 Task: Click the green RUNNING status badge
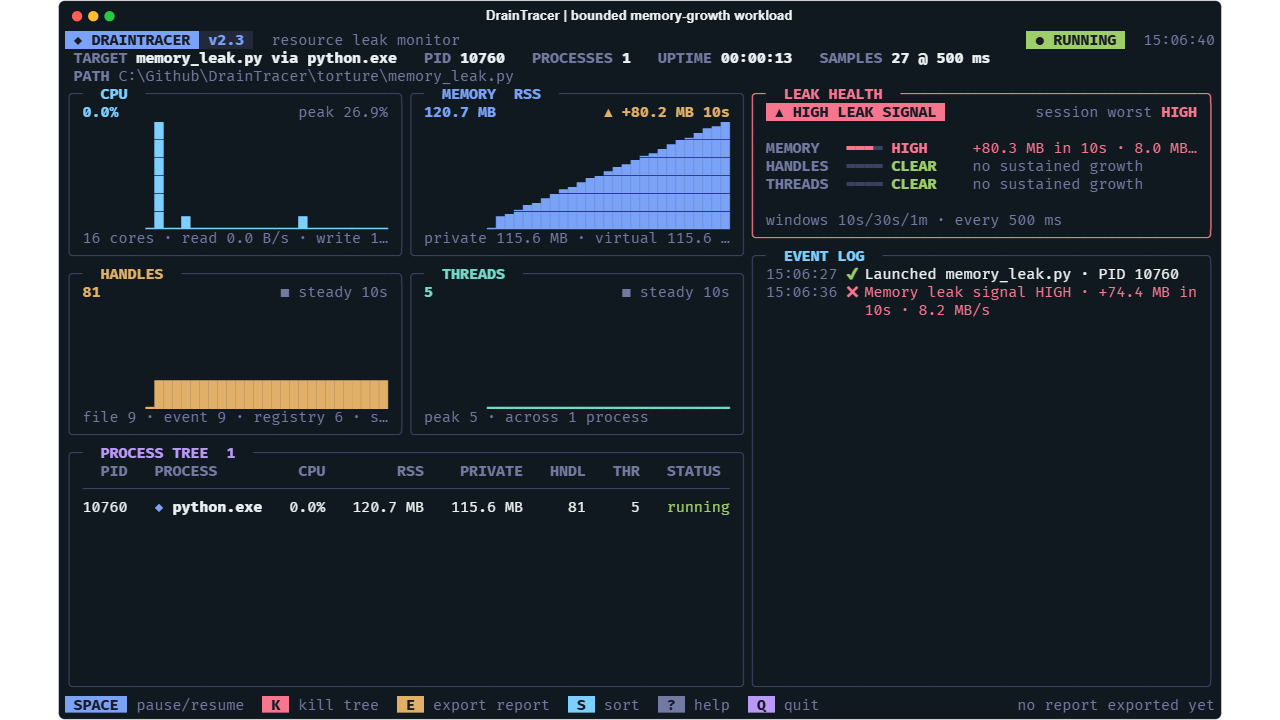pos(1075,40)
